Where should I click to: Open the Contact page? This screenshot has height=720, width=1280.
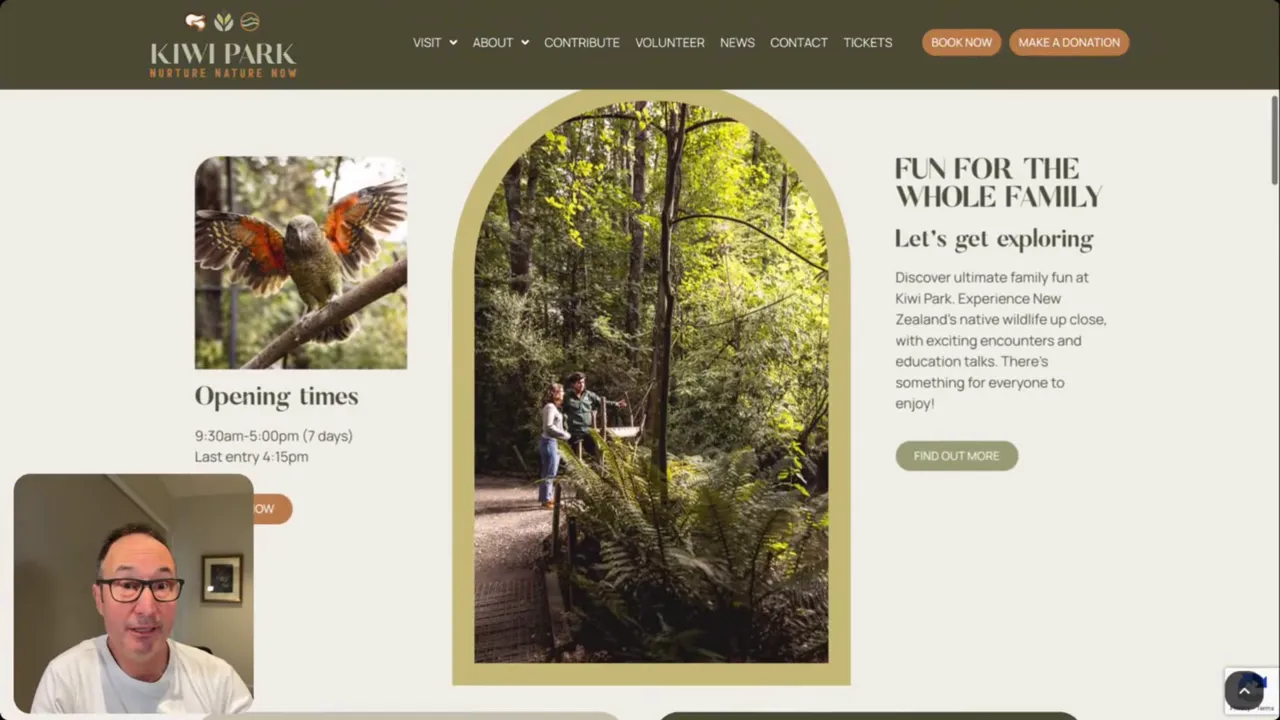coord(799,43)
